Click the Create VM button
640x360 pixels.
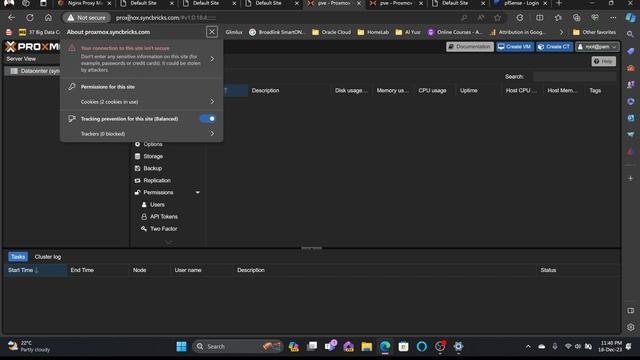coord(515,47)
